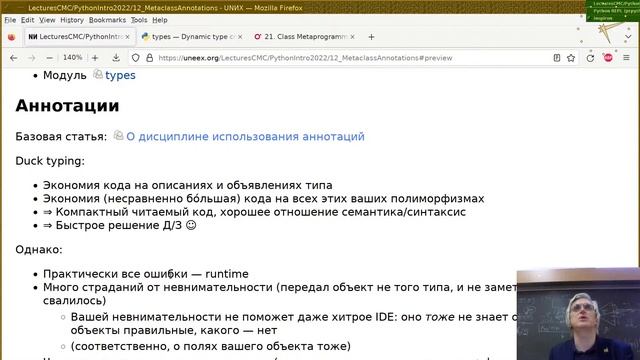View site security via the padlock icon
This screenshot has width=640, height=360.
[x=149, y=58]
